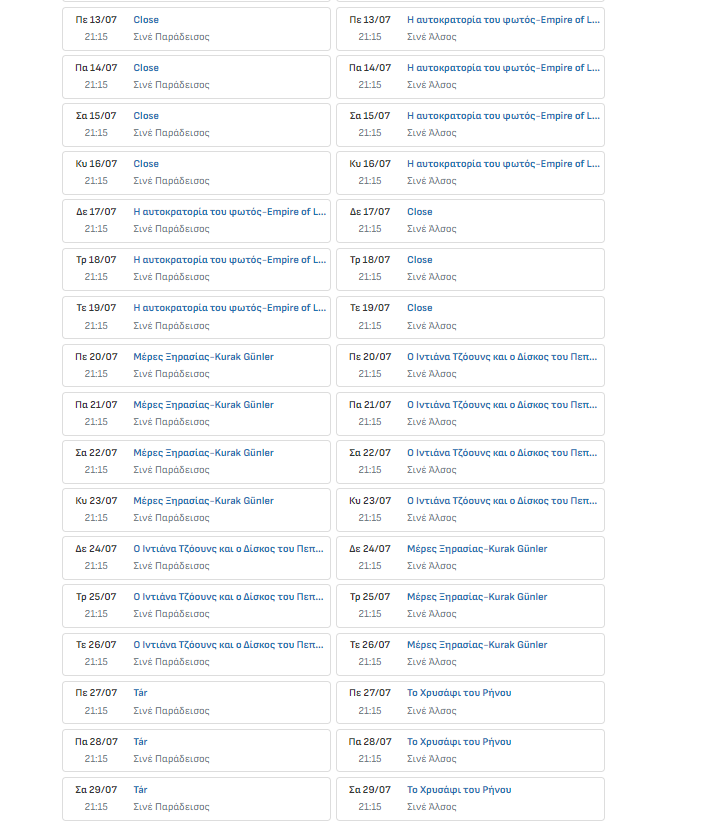
Task: Click Τε 26/07 Indiana Jones at Σινέ Παράδεισος
Action: point(229,645)
